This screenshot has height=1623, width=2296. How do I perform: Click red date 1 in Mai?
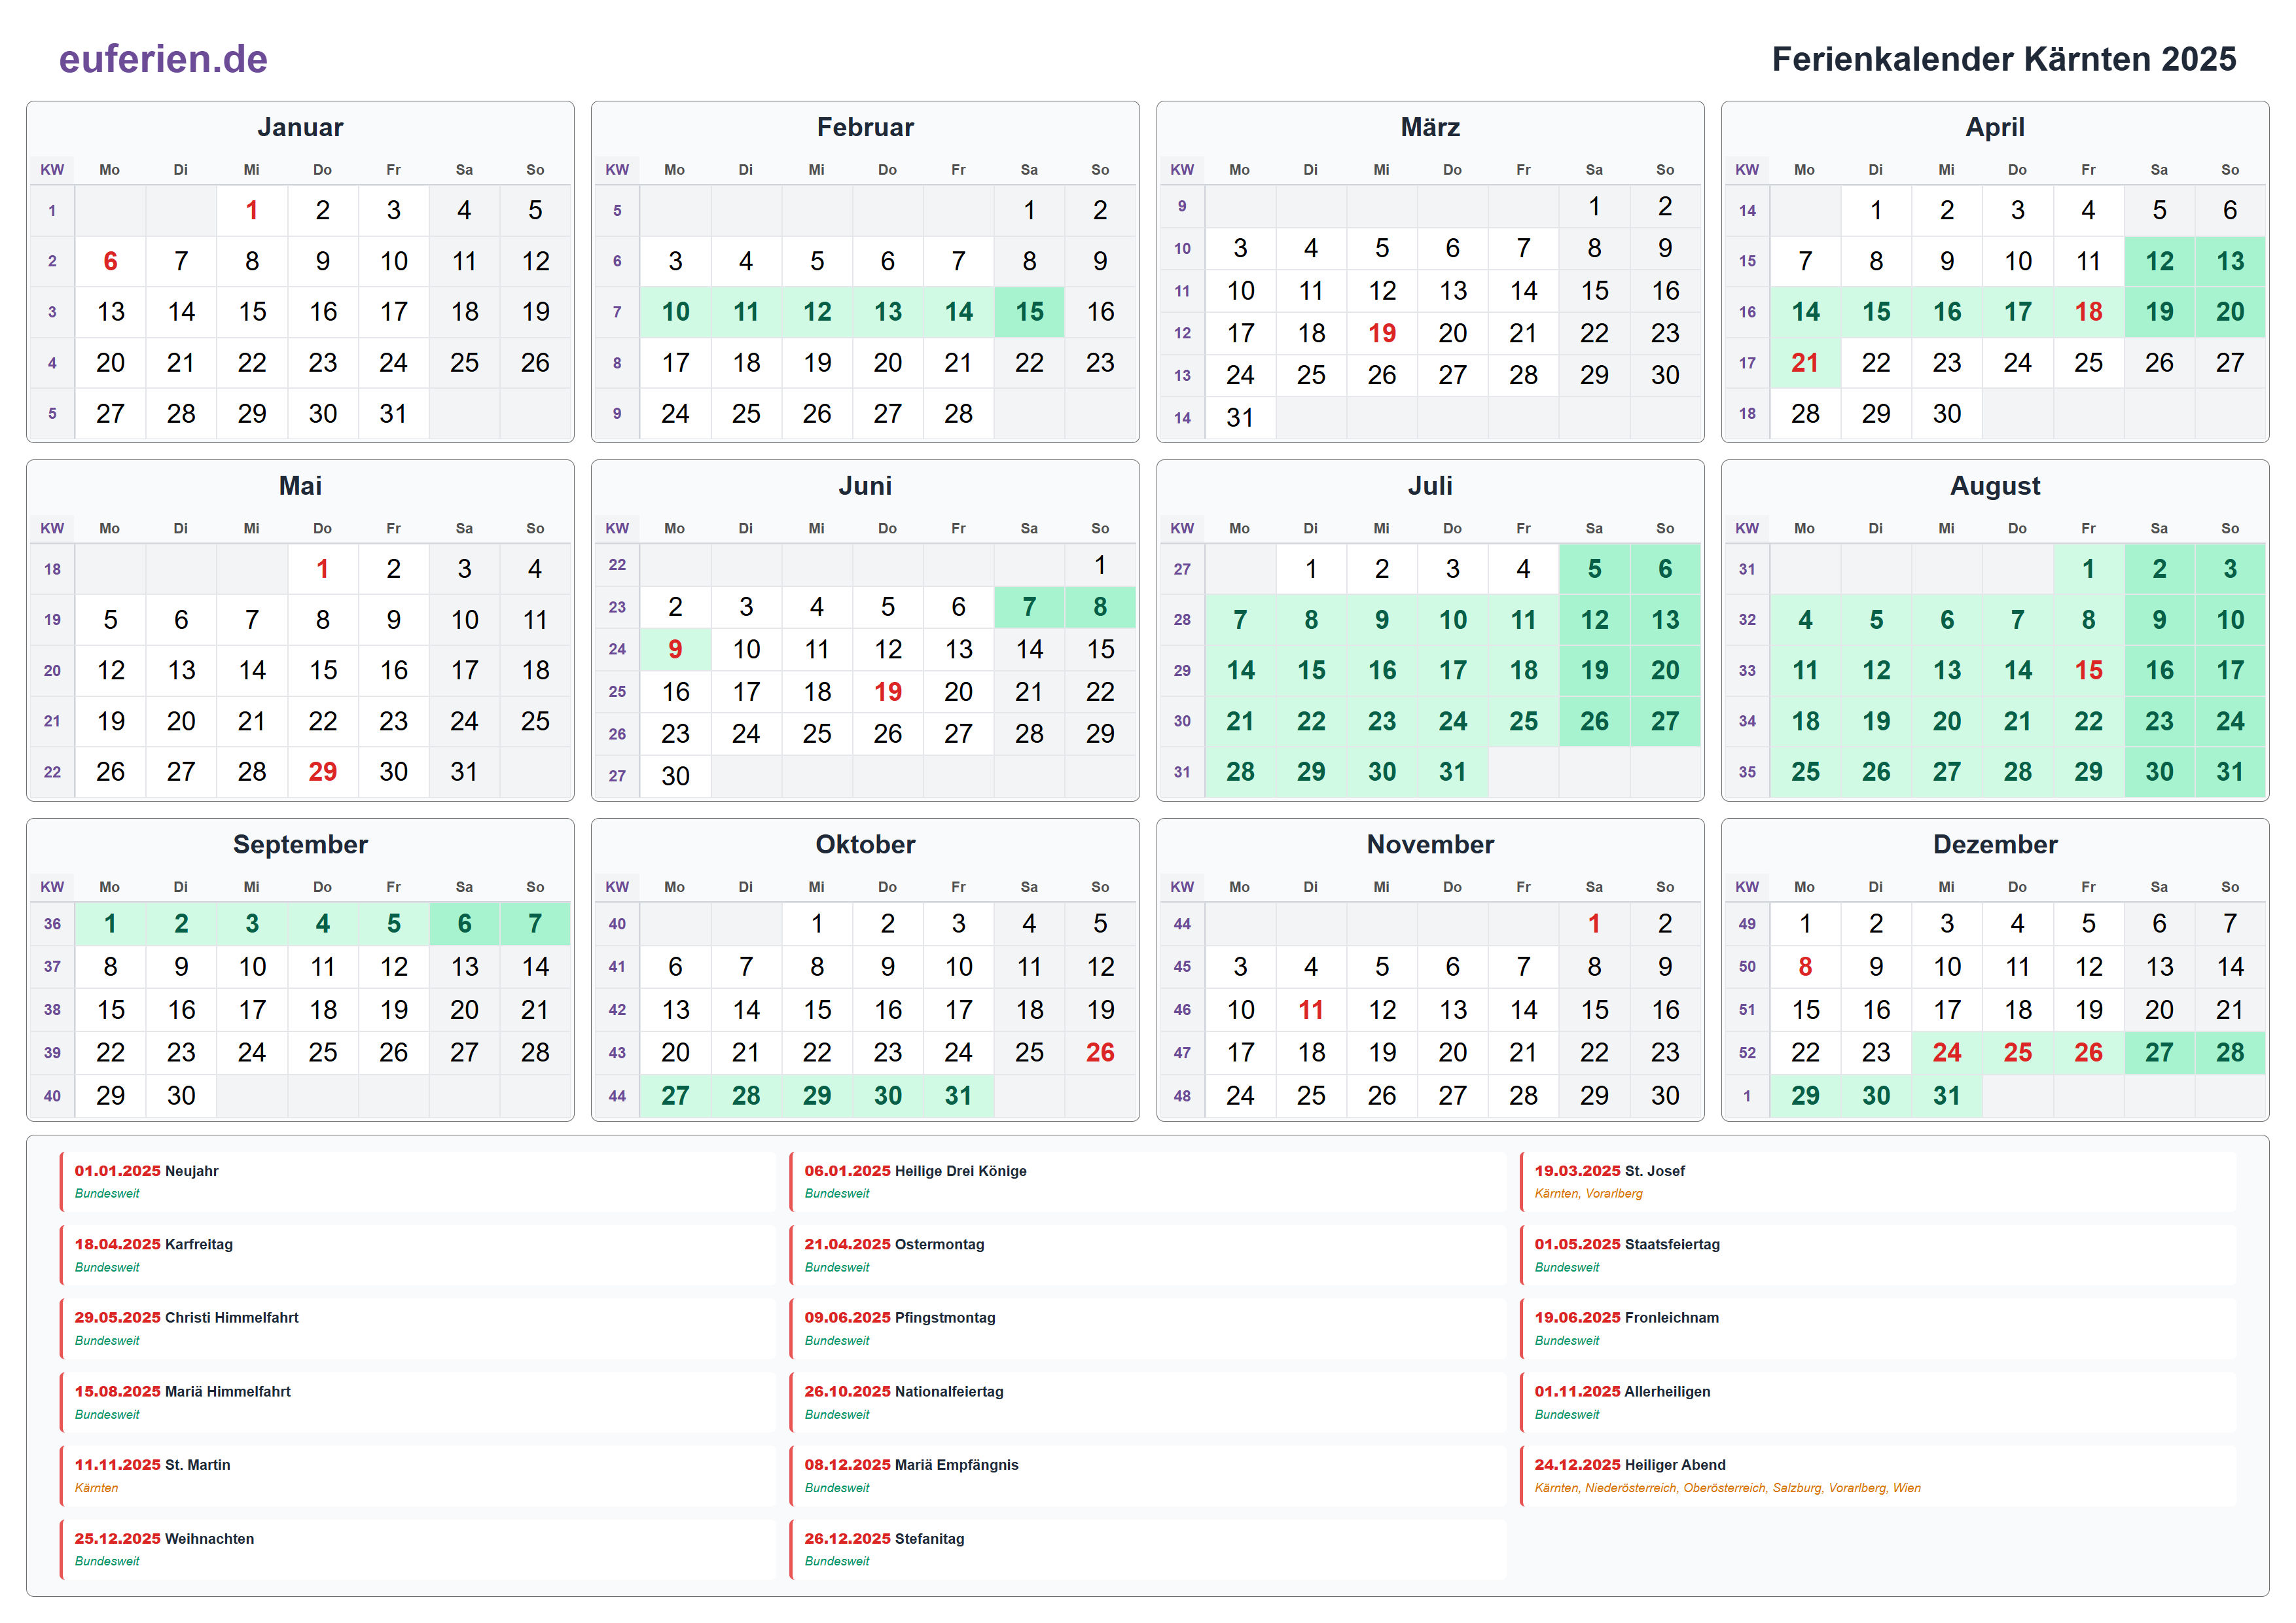tap(322, 569)
